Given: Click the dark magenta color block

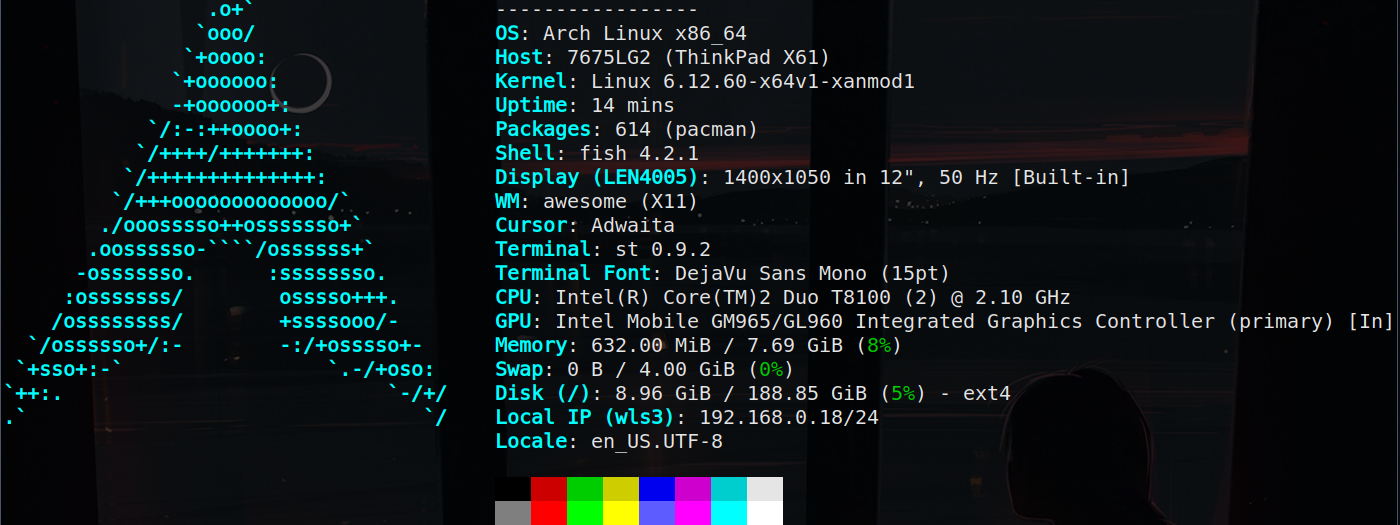Looking at the screenshot, I should point(693,489).
